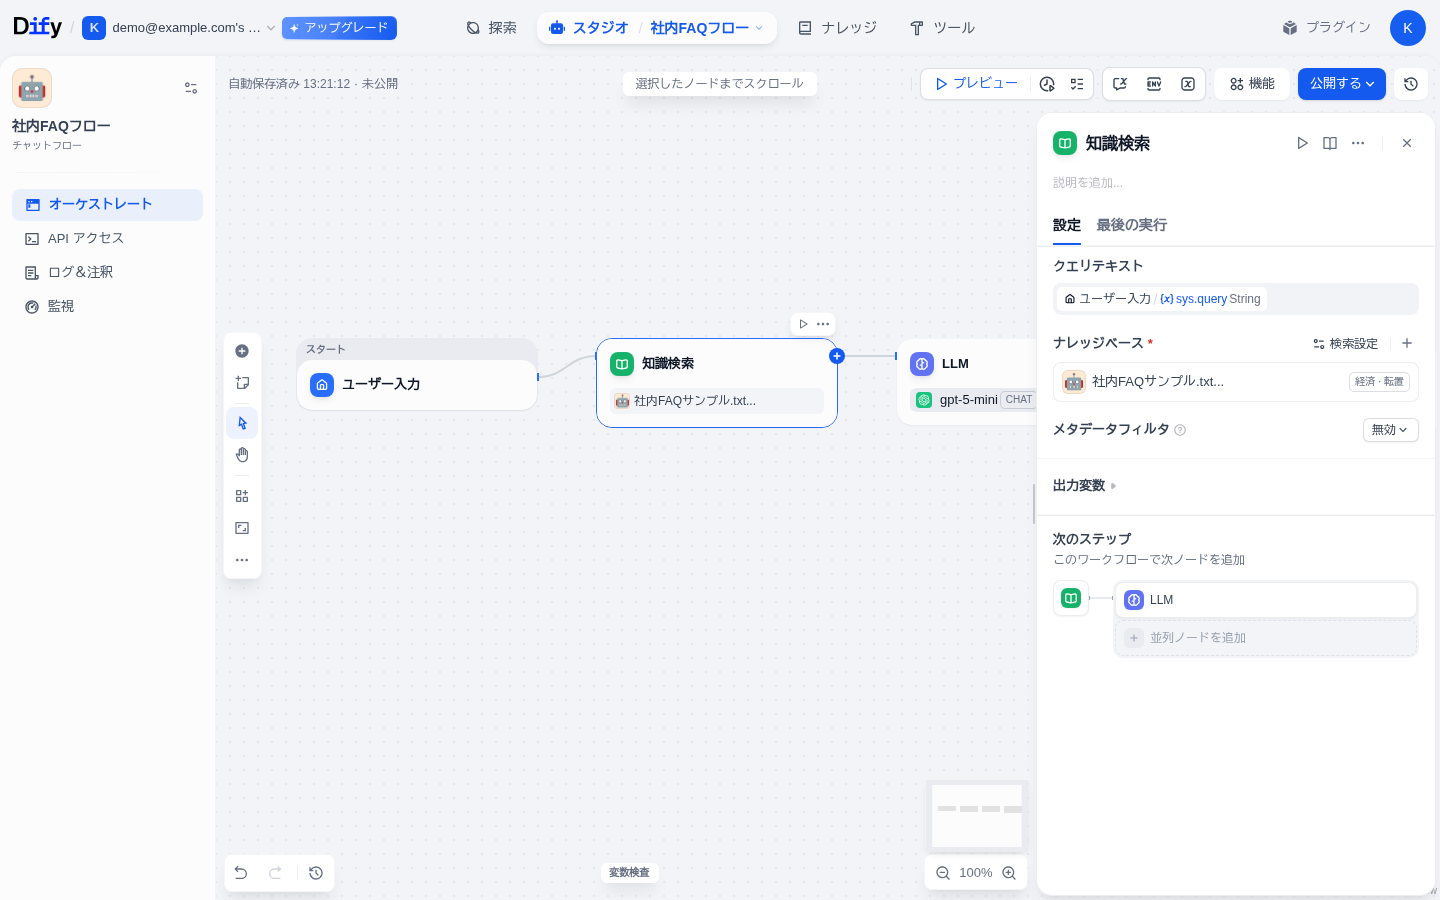1440x900 pixels.
Task: Open the ツール section
Action: (942, 28)
